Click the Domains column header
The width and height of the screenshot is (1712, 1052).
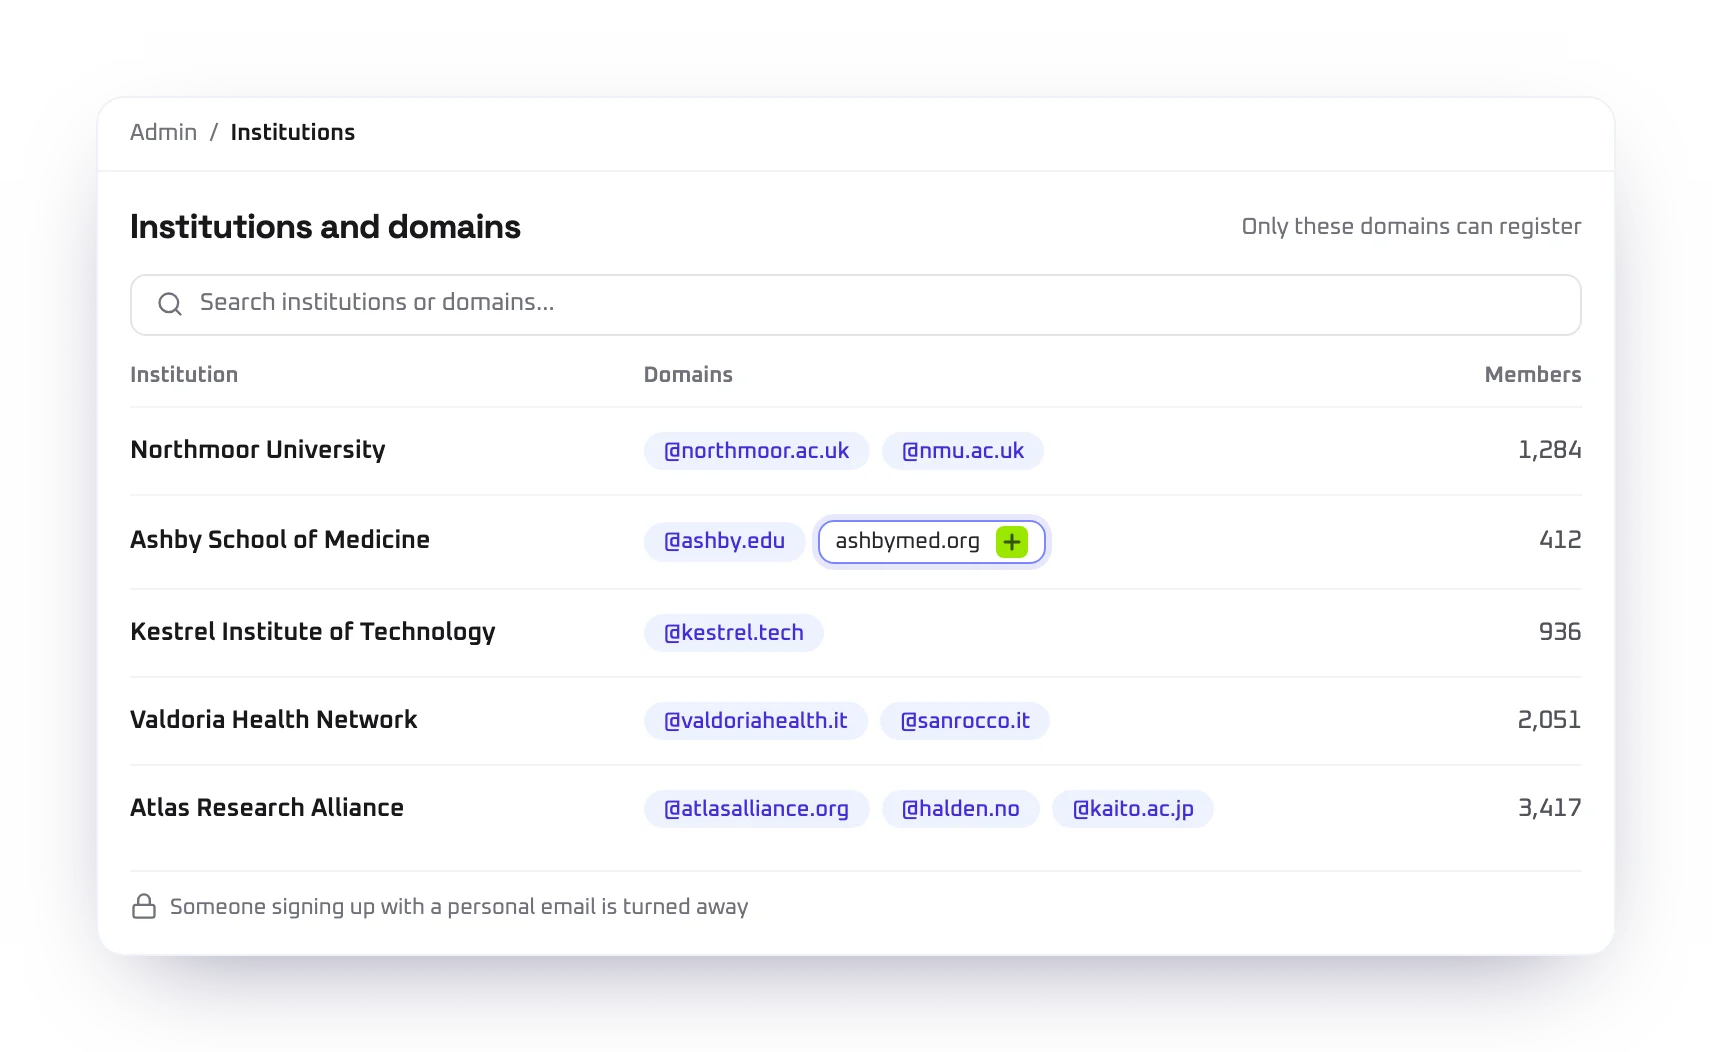pos(688,375)
